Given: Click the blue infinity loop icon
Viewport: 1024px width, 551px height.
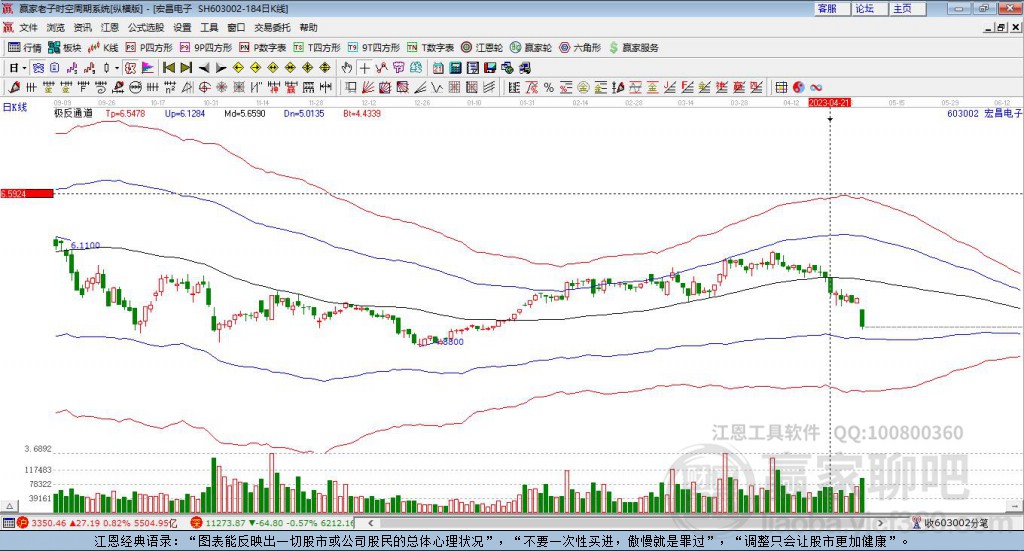Looking at the screenshot, I should 816,87.
